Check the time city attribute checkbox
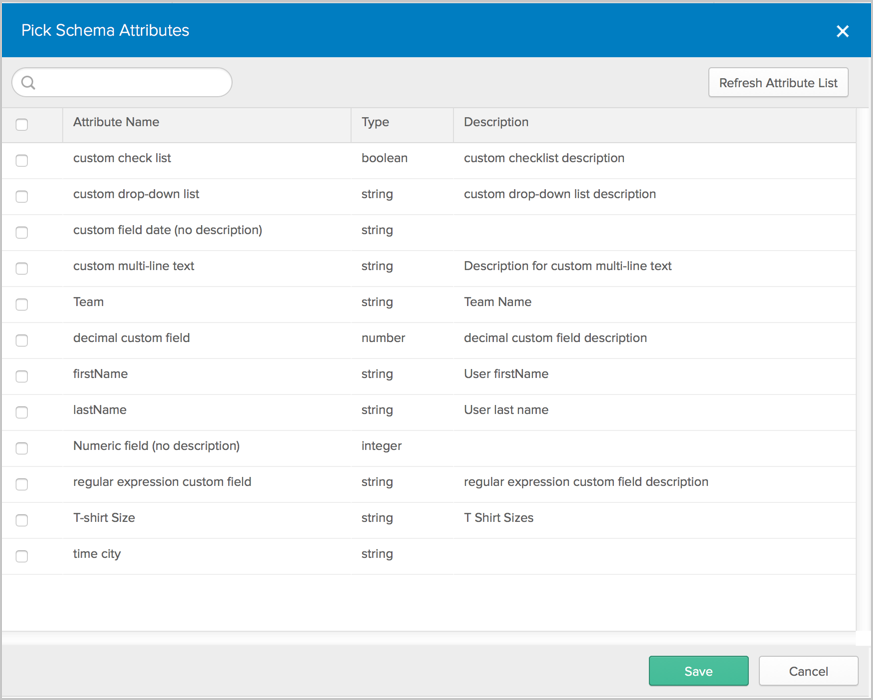Viewport: 873px width, 700px height. pyautogui.click(x=22, y=556)
